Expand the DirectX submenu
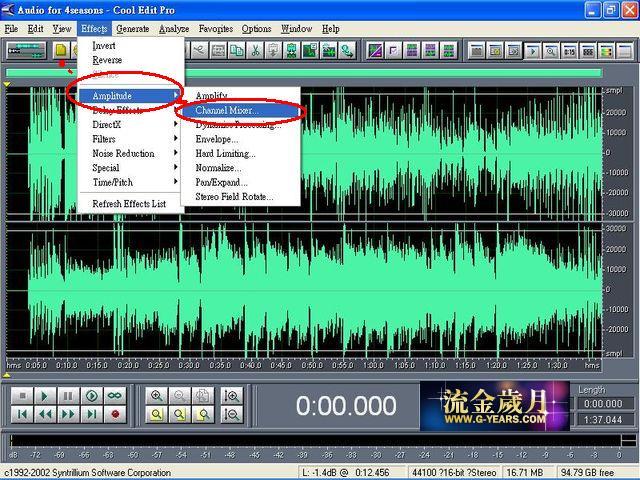This screenshot has height=480, width=640. [x=131, y=125]
